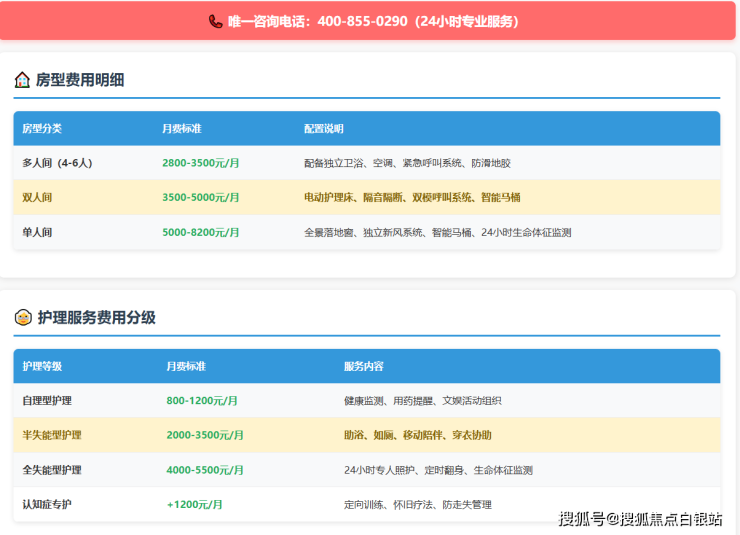The width and height of the screenshot is (740, 535).
Task: Click the 认知症专护 +1200元/月 price
Action: point(195,505)
